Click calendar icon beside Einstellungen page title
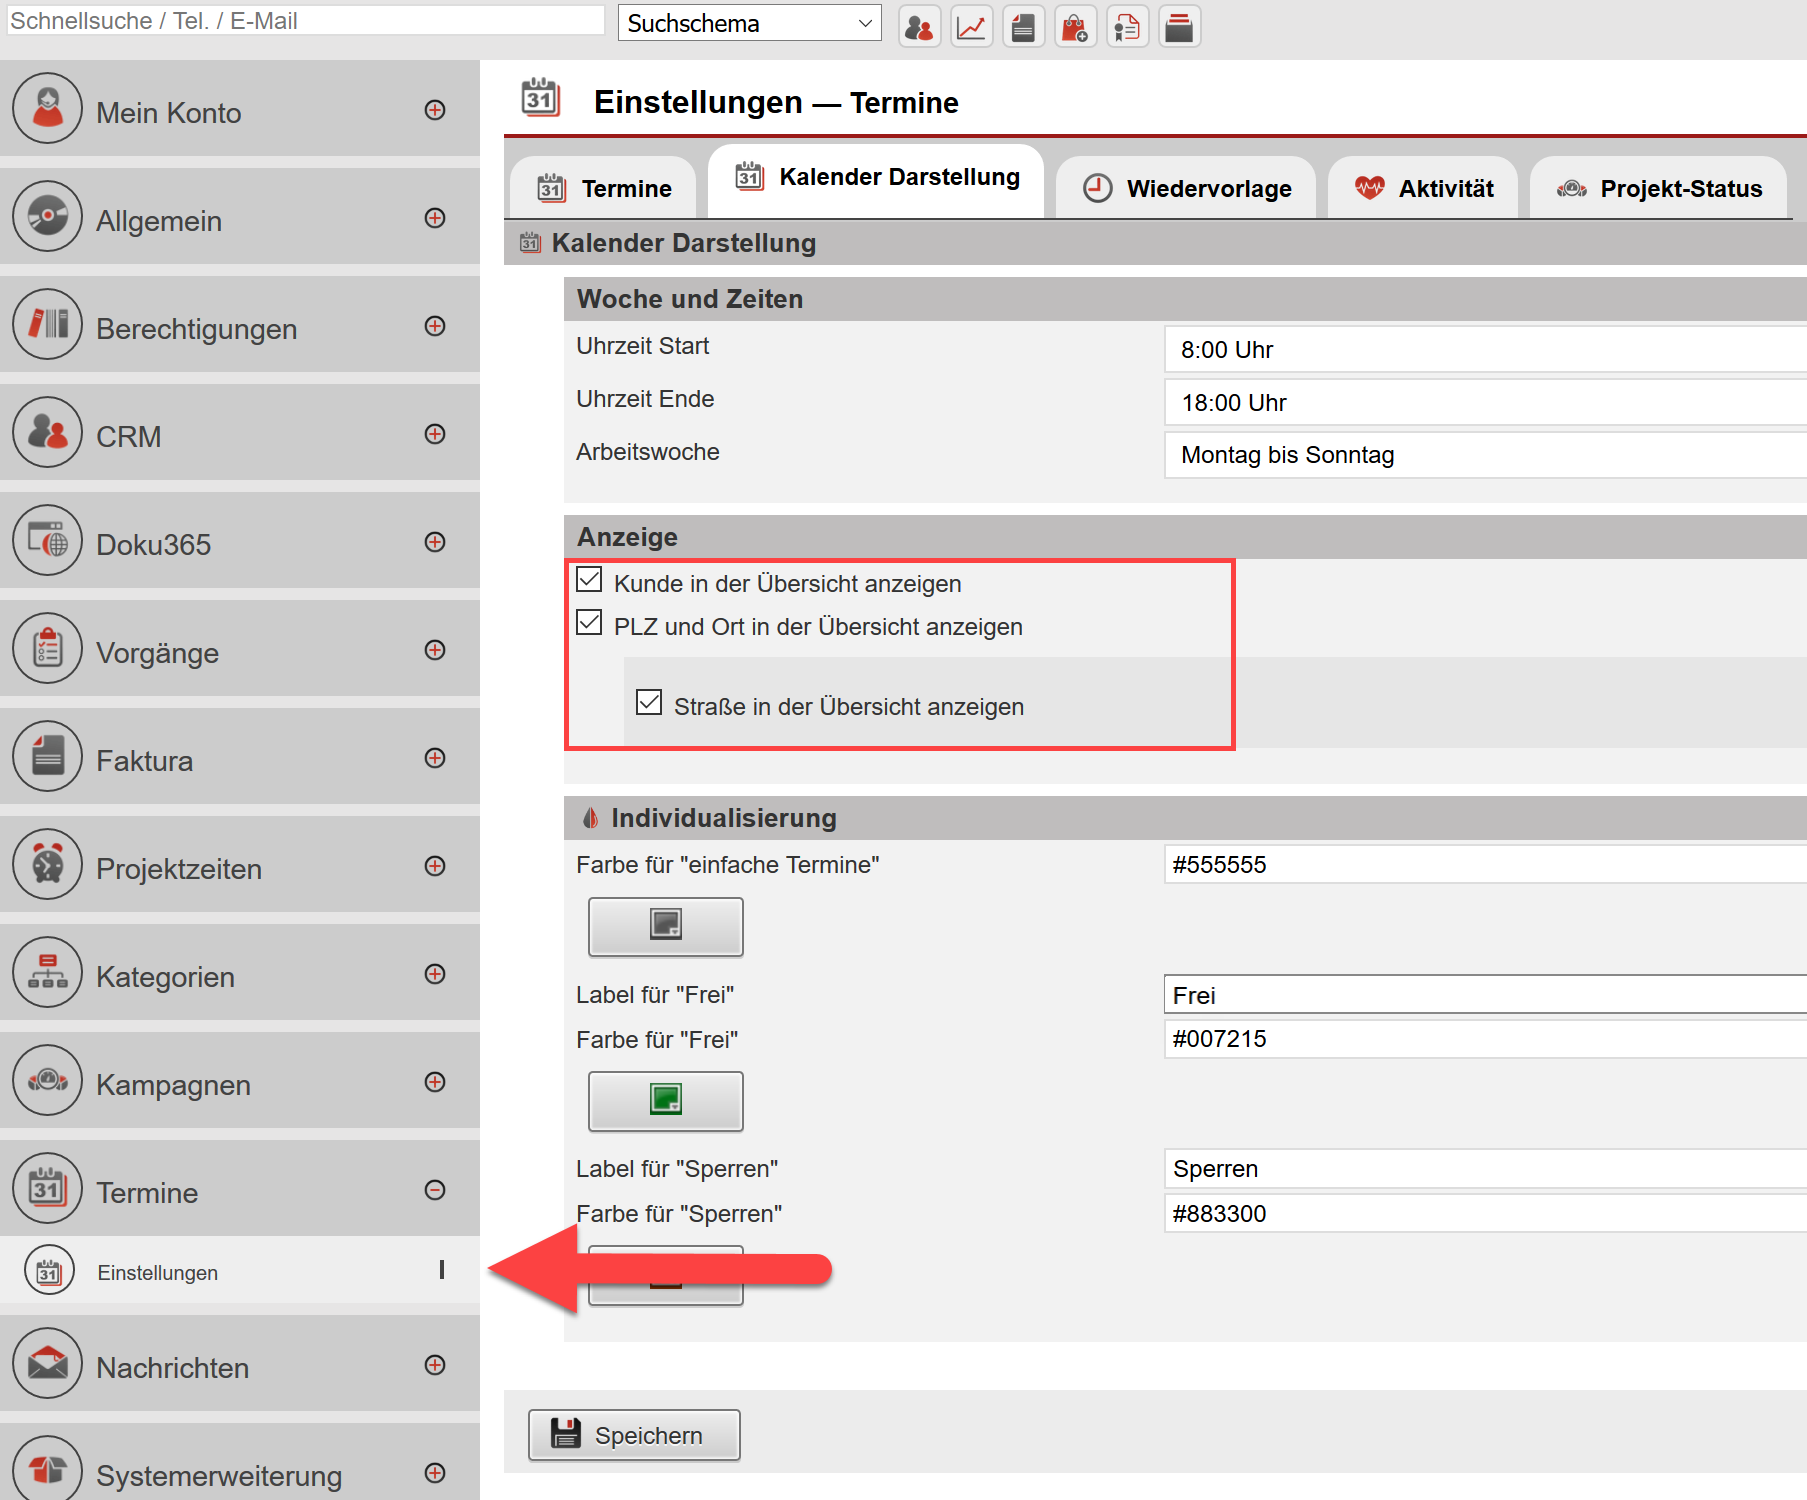Screen dimensions: 1807x1500 point(540,98)
